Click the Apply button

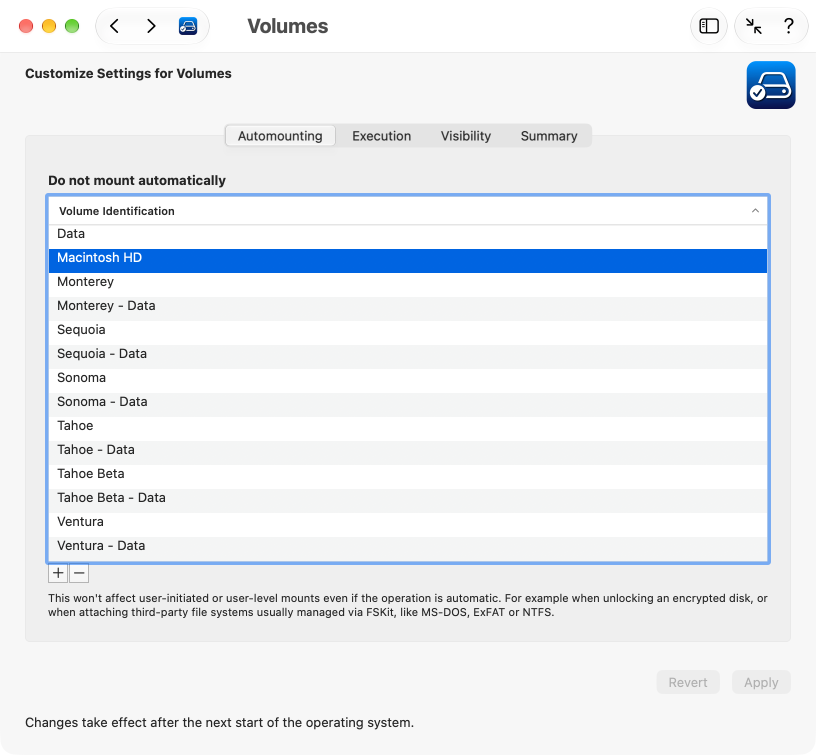click(x=761, y=682)
